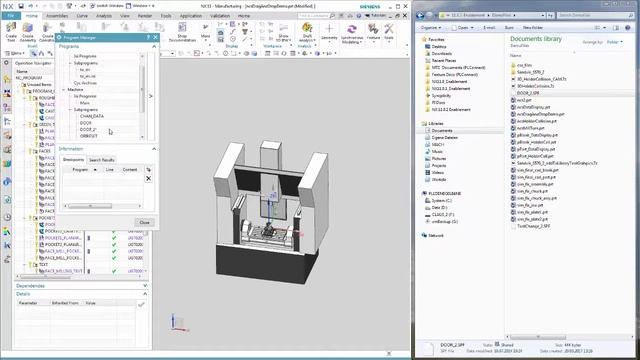
Task: Click the delete breakpoint X icon
Action: 149,178
